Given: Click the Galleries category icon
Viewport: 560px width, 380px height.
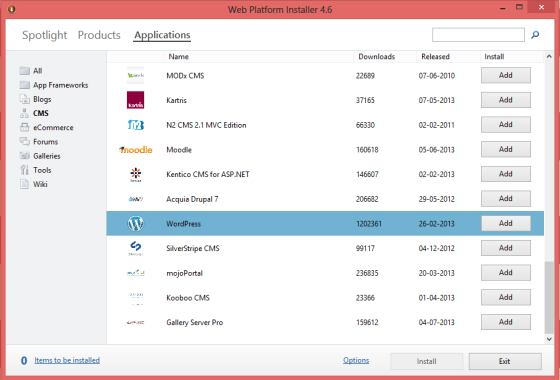Looking at the screenshot, I should tap(25, 155).
